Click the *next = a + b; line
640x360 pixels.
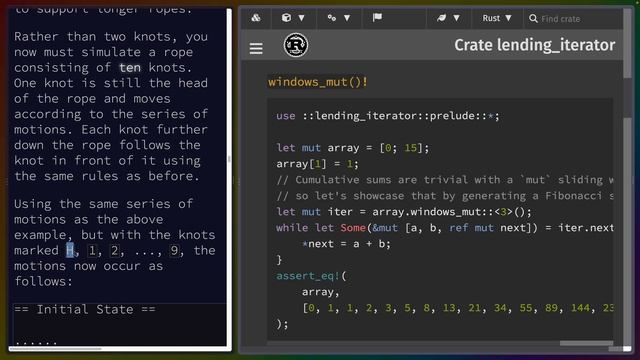coord(346,244)
